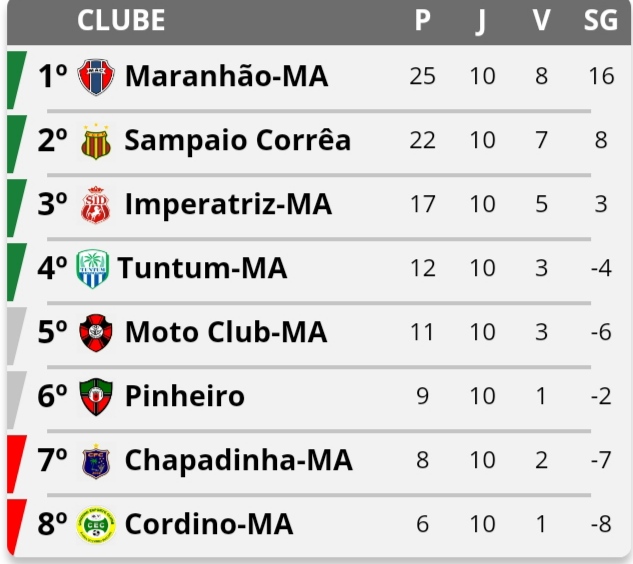Open the Maranhão-MA team name link
This screenshot has width=633, height=564.
226,76
